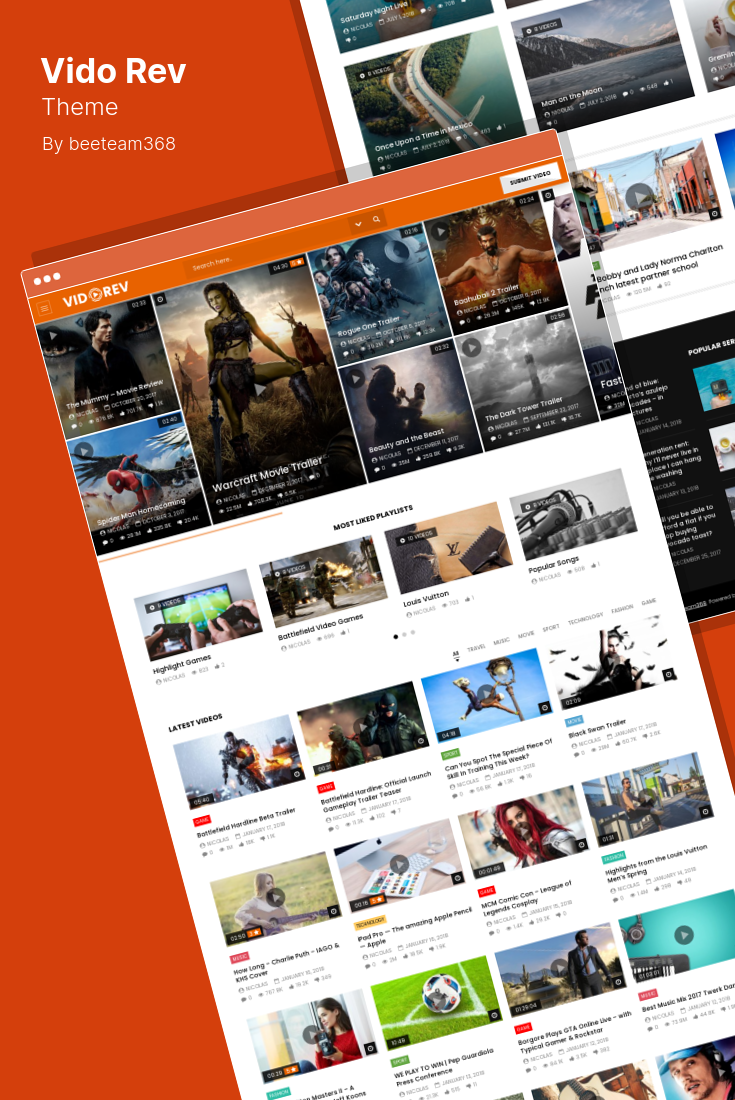Click FASHION tag above Louis Vuitton highlights
The width and height of the screenshot is (735, 1100).
(614, 857)
